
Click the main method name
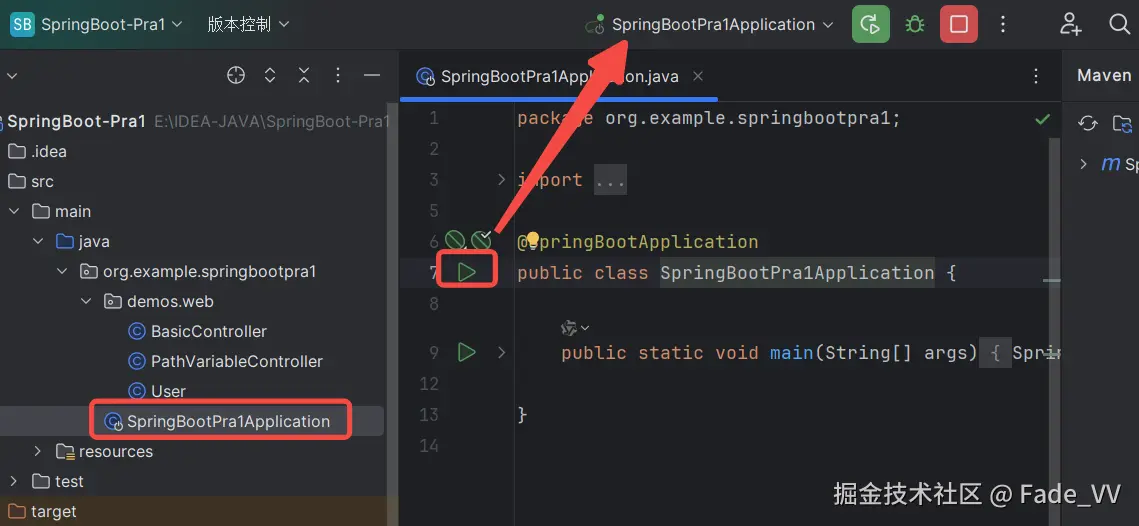(x=791, y=352)
